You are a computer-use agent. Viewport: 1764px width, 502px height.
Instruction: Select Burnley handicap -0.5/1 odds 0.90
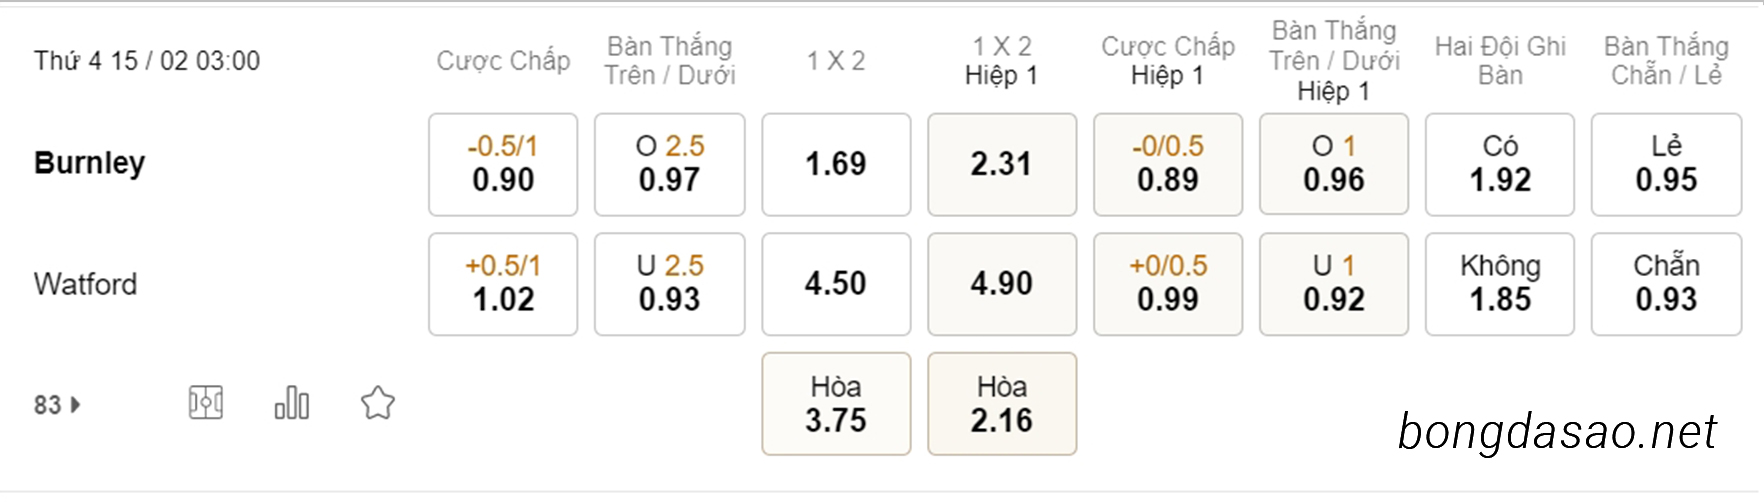point(503,164)
